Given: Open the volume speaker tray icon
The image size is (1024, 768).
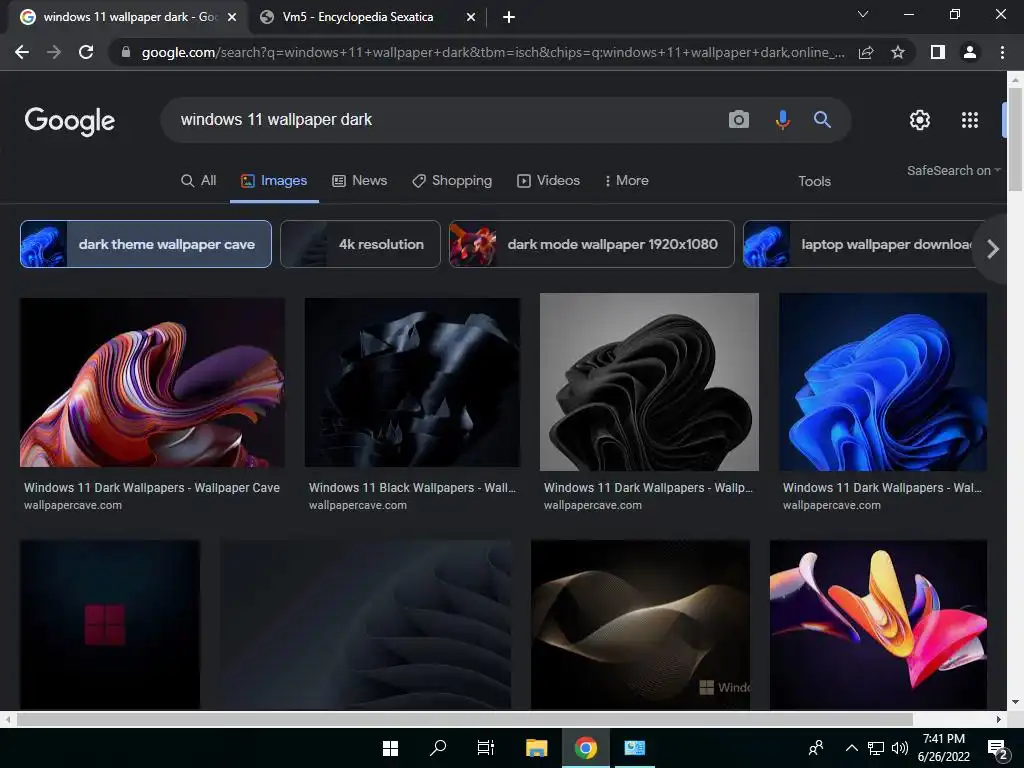Looking at the screenshot, I should [x=900, y=748].
